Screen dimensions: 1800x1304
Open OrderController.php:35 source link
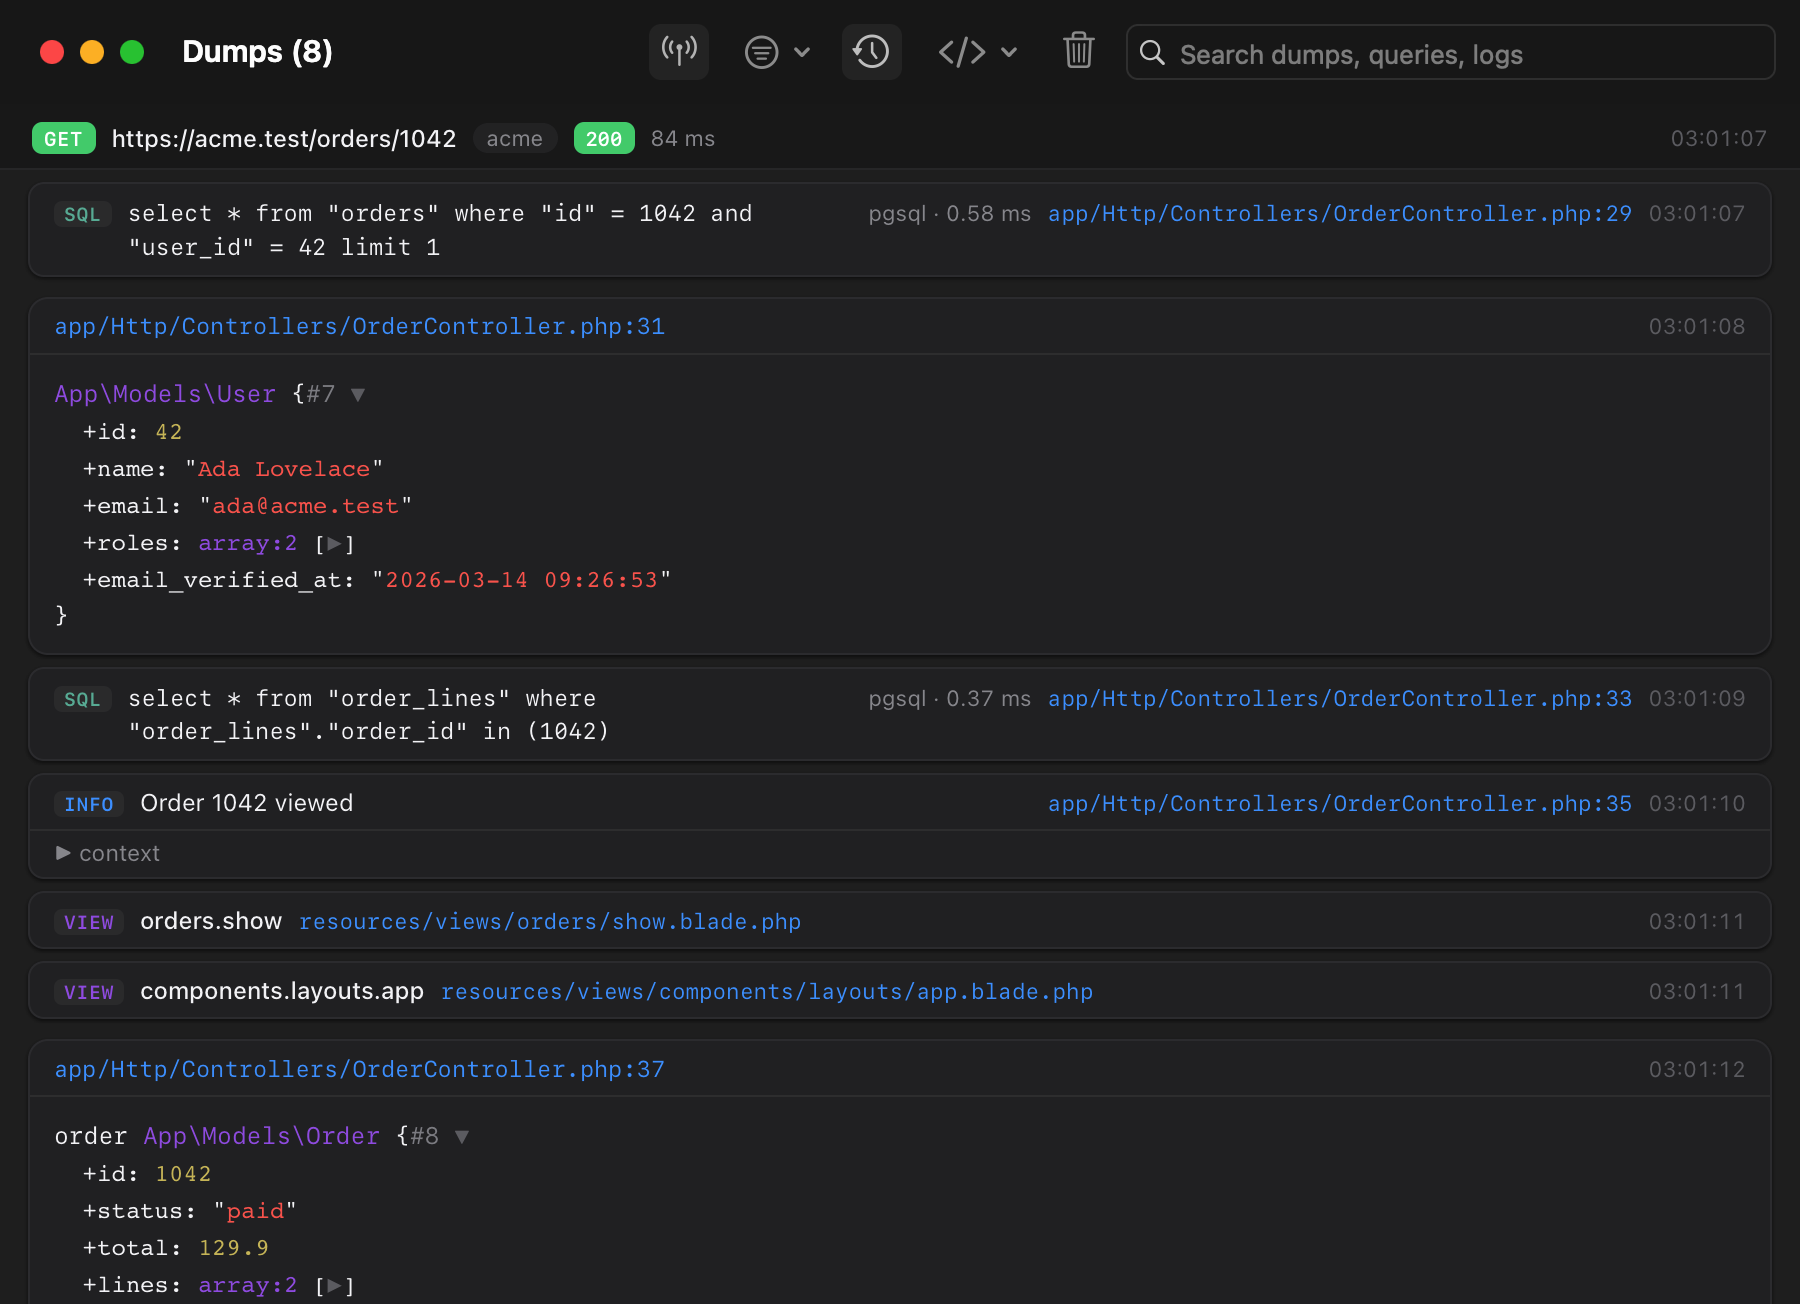1340,804
